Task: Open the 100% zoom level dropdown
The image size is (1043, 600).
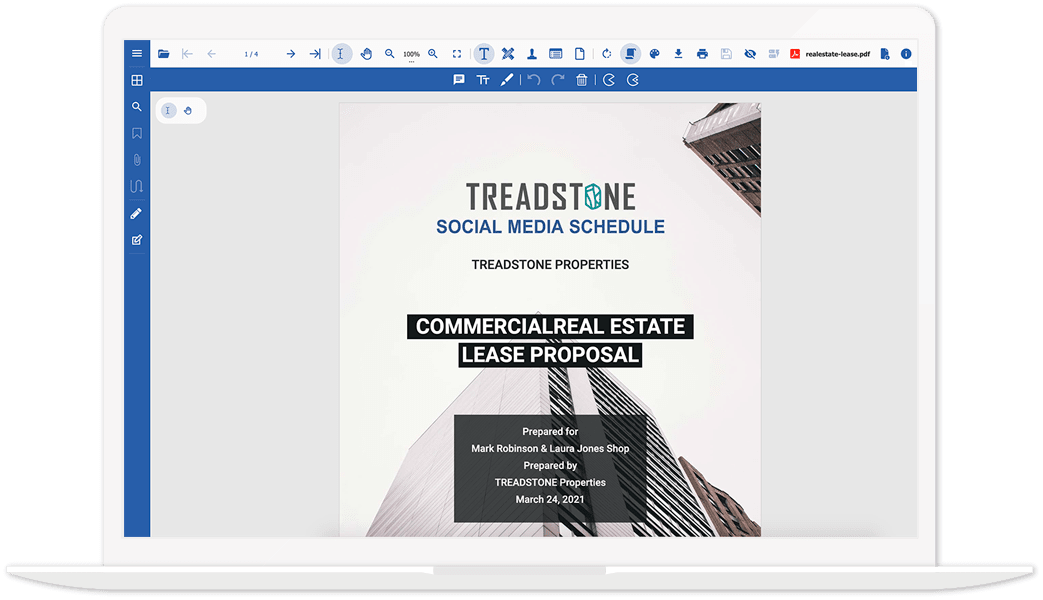Action: 411,55
